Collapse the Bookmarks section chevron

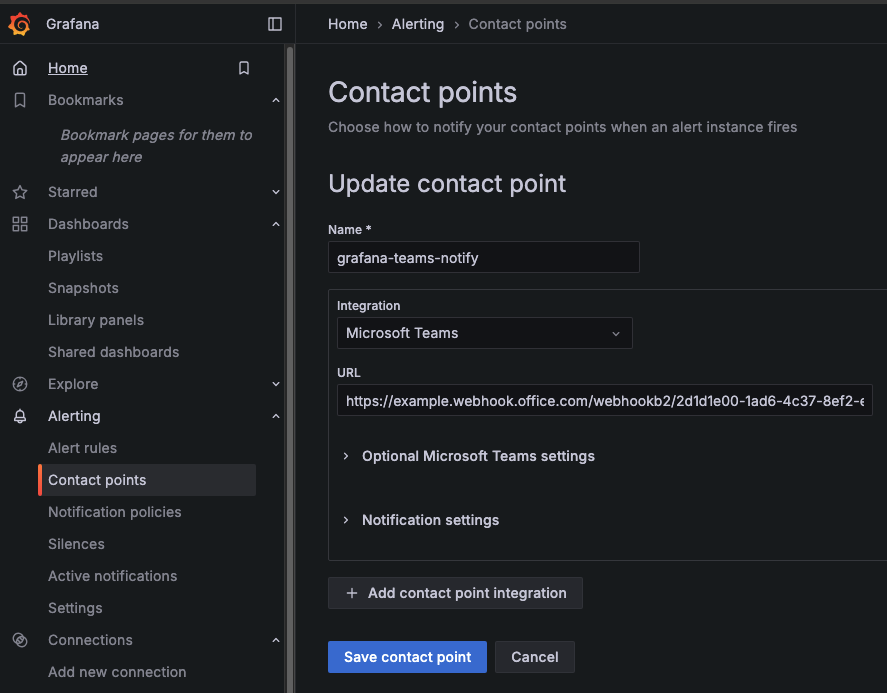click(x=276, y=100)
